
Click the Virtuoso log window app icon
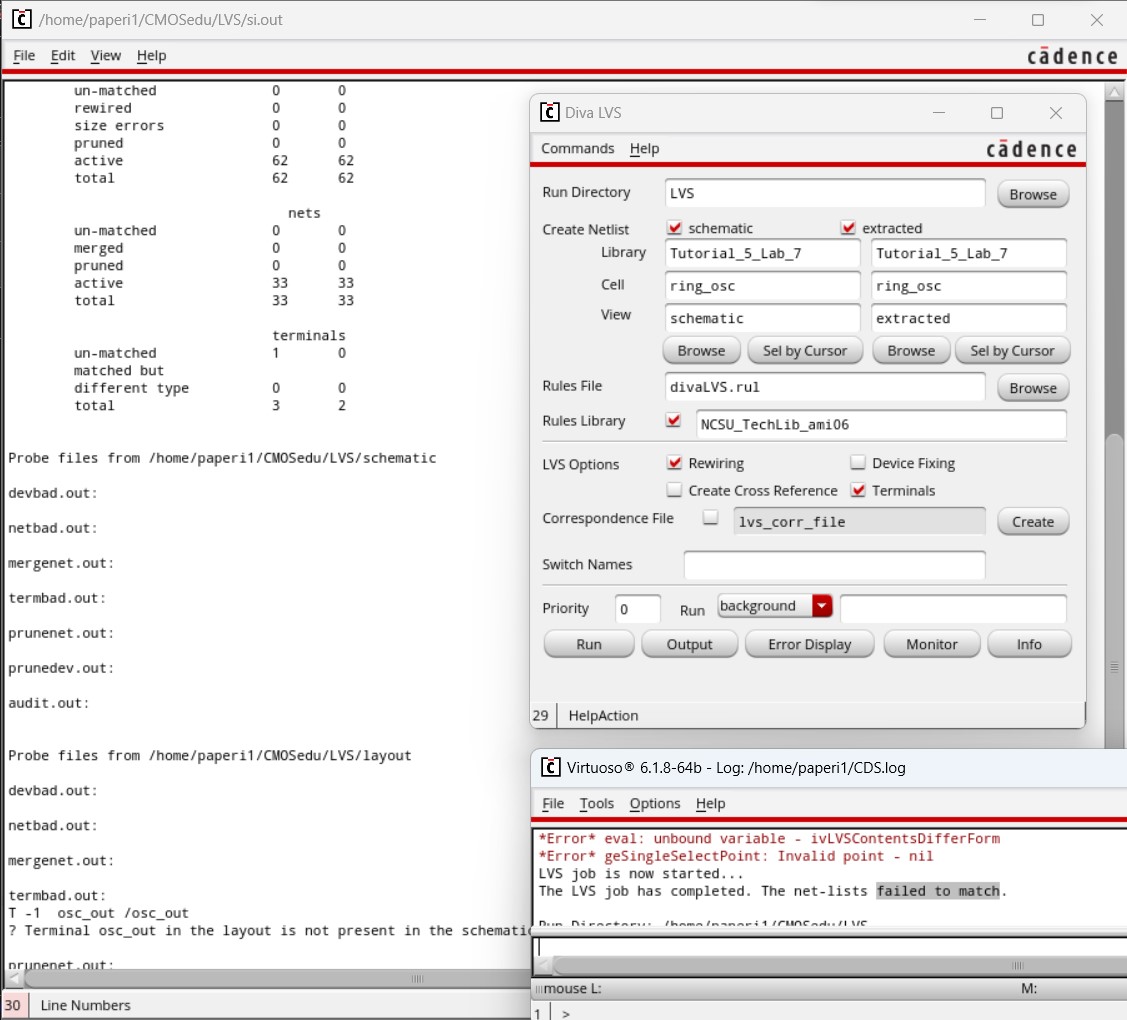tap(549, 767)
